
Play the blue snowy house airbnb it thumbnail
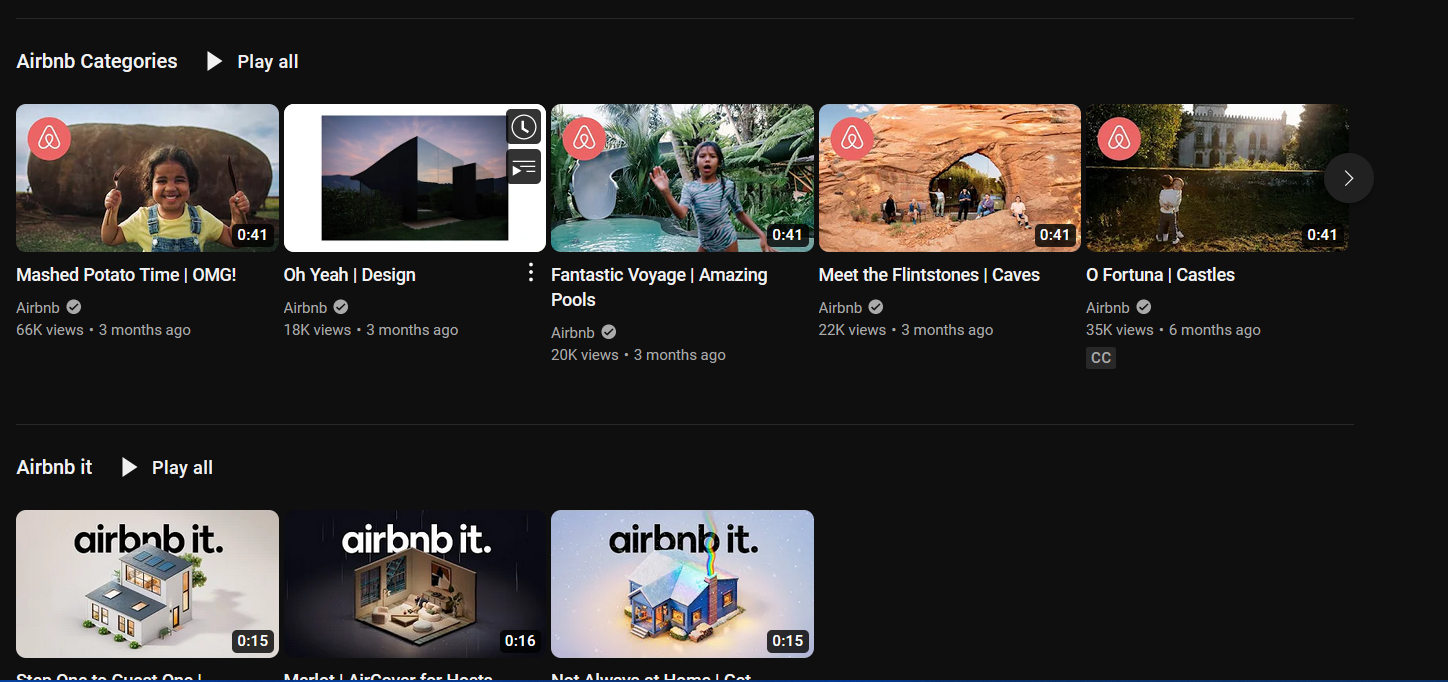point(682,584)
